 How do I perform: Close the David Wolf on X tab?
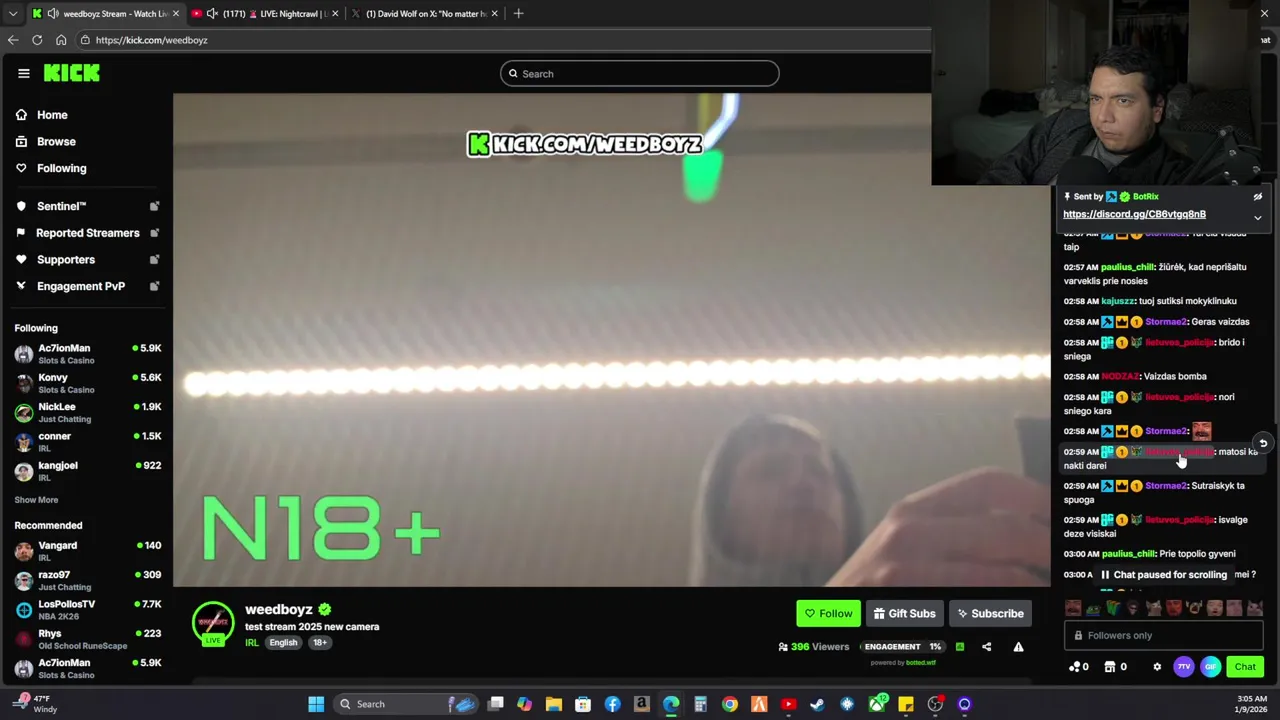494,14
